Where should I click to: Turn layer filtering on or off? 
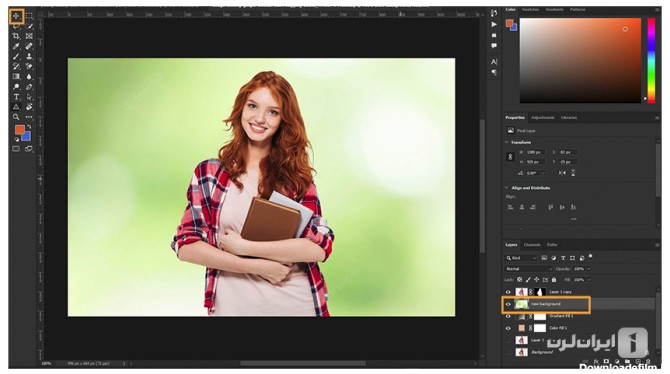pyautogui.click(x=591, y=256)
